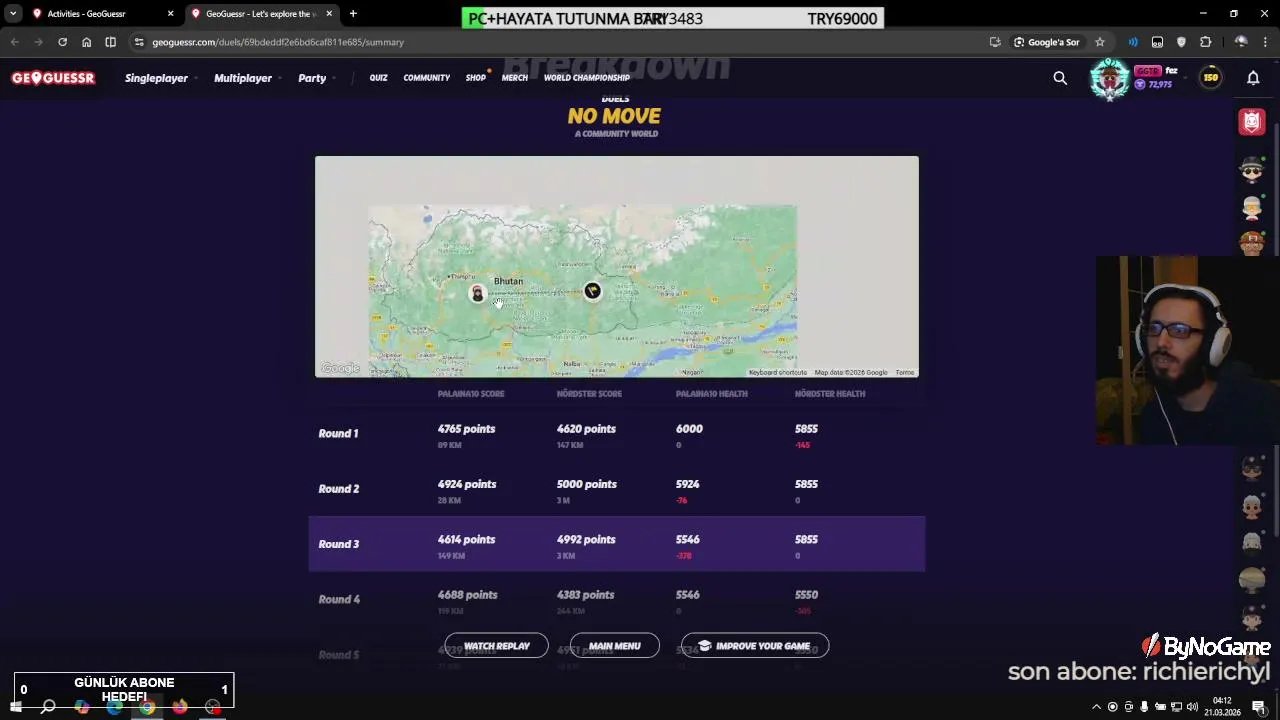This screenshot has width=1280, height=720.
Task: Click the 4383 points score in Round 4
Action: click(x=585, y=595)
